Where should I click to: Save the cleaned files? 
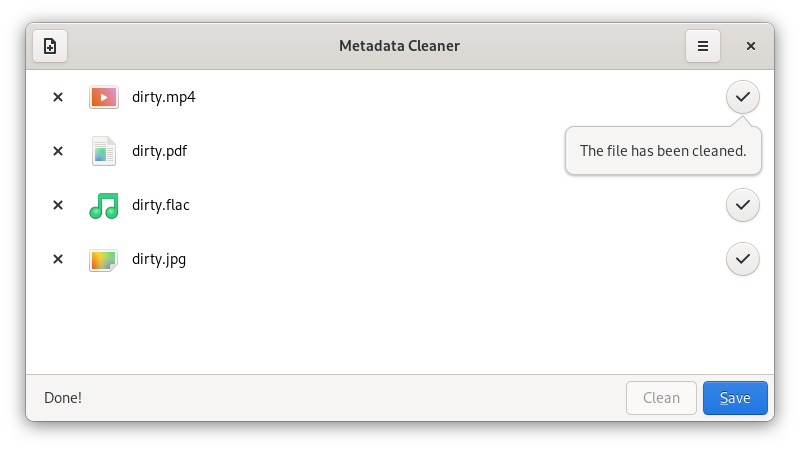[735, 398]
